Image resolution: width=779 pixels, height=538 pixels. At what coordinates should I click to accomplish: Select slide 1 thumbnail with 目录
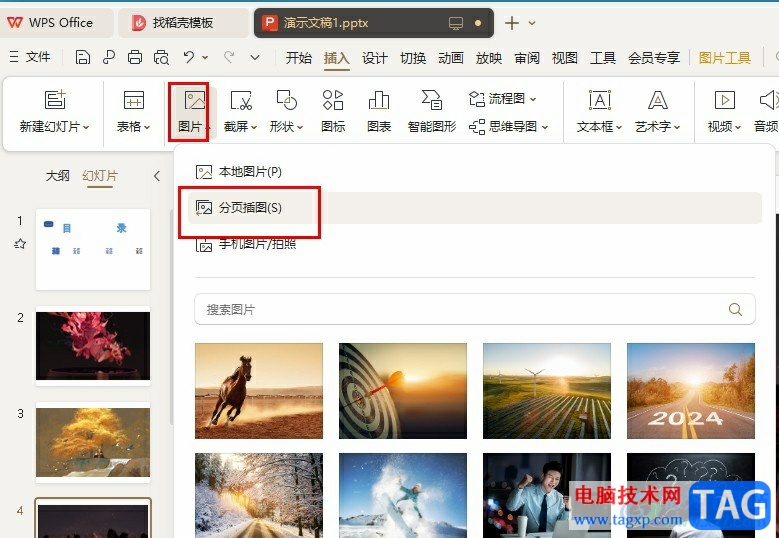click(x=93, y=249)
